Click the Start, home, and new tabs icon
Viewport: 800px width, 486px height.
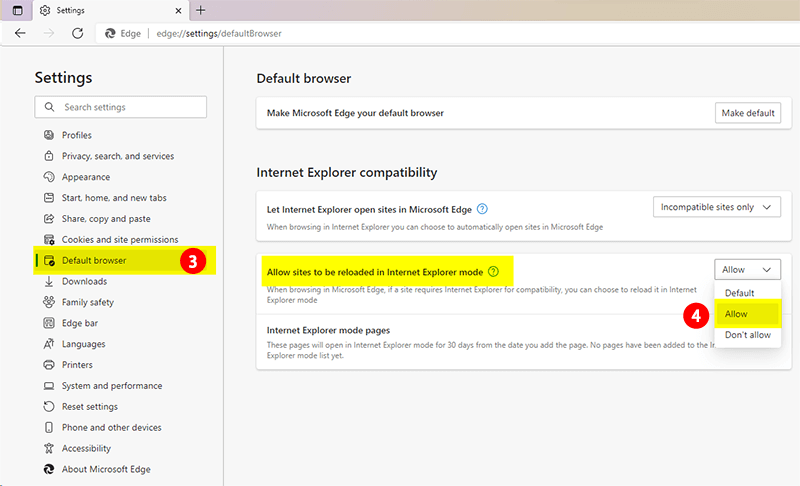49,198
